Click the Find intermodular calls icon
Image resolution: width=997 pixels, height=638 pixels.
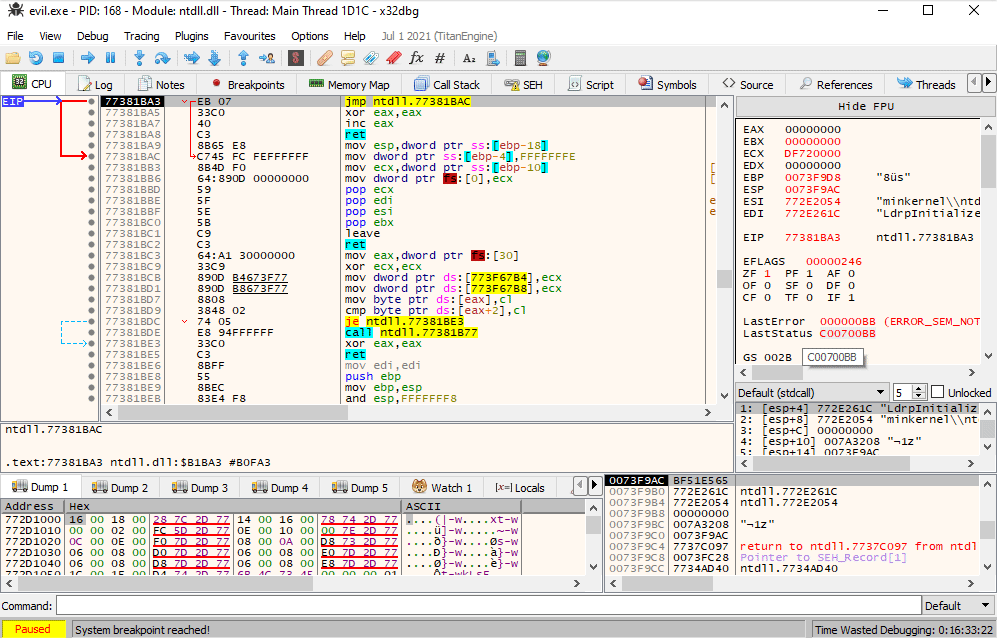(493, 59)
